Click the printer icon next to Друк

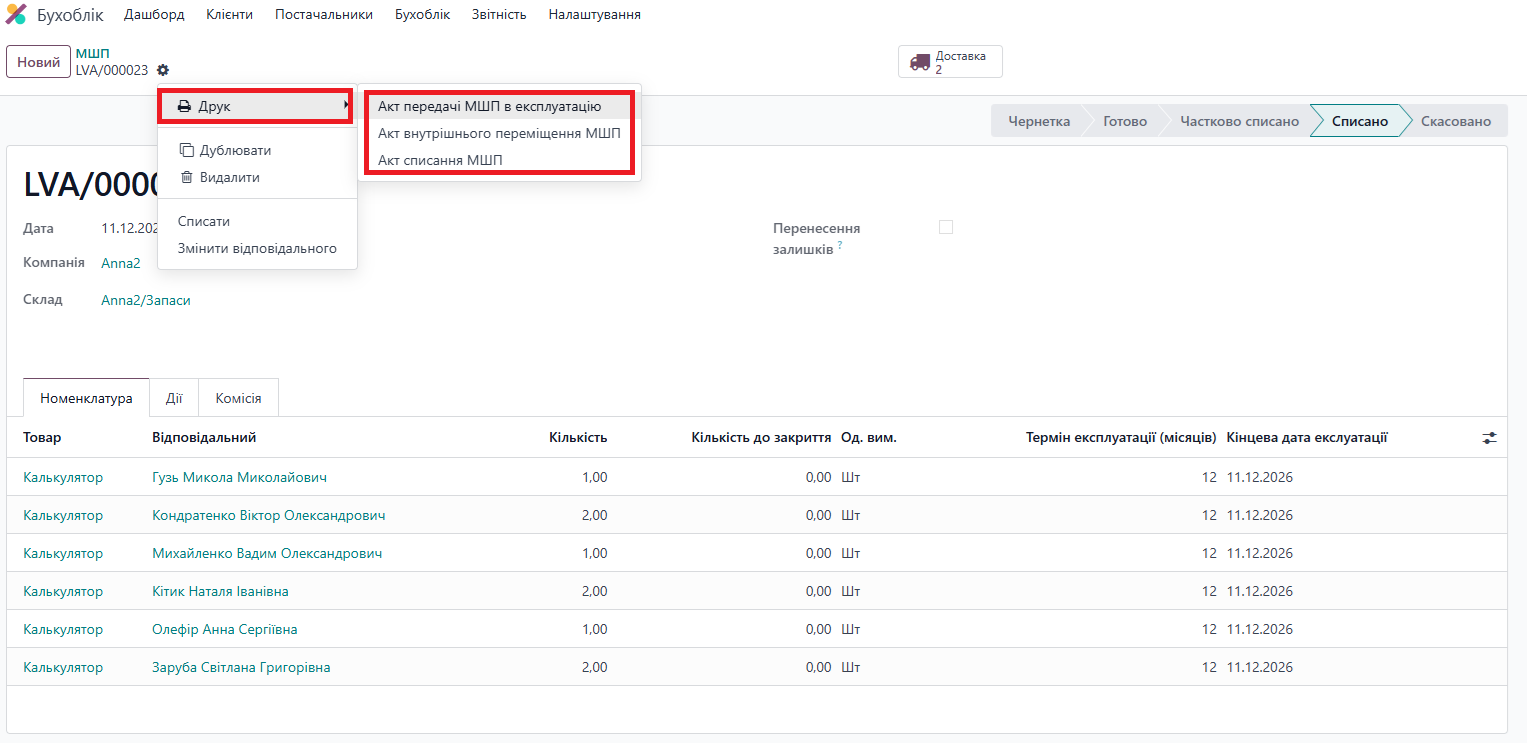click(184, 106)
